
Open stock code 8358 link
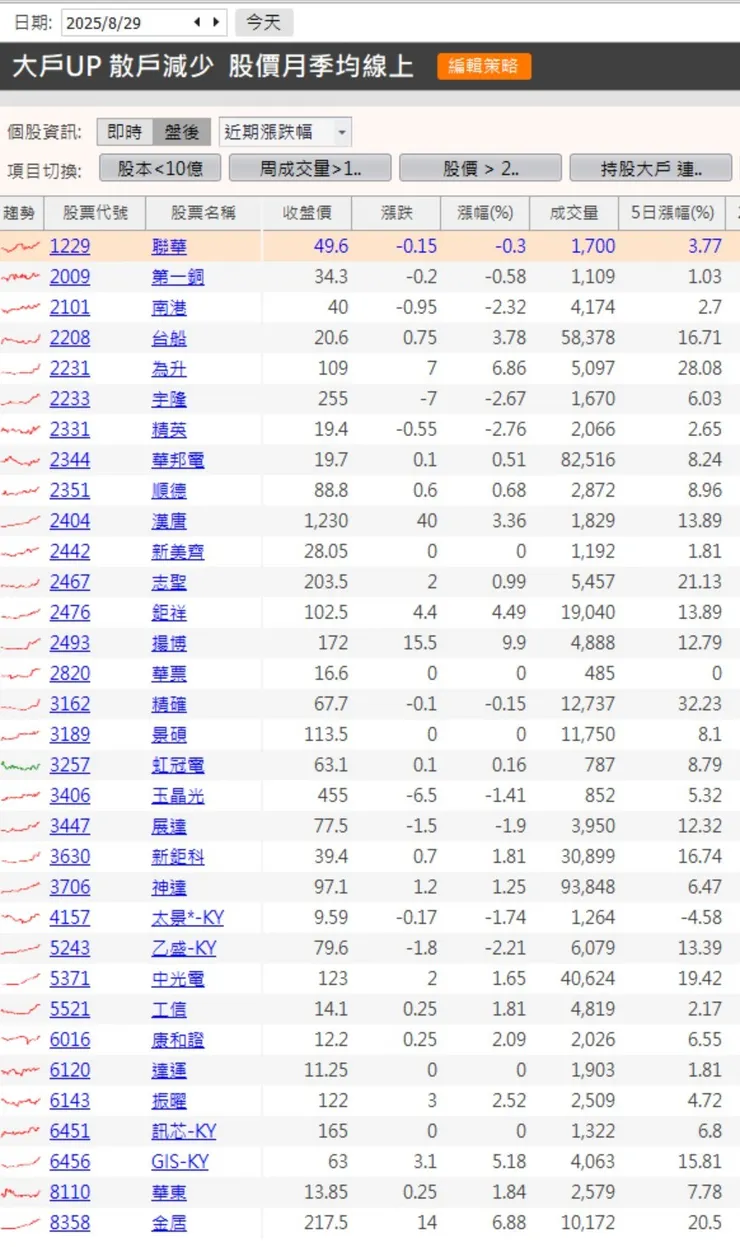pos(70,1222)
